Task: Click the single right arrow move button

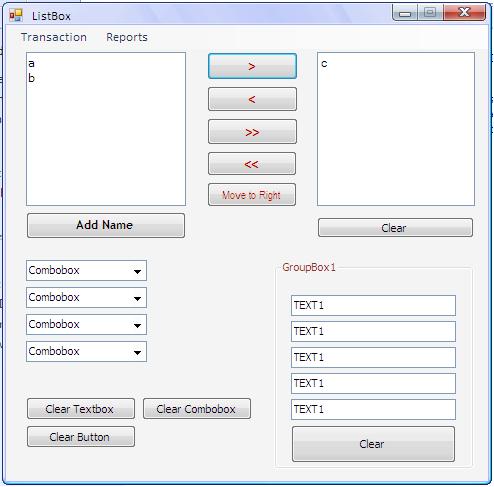Action: (x=252, y=66)
